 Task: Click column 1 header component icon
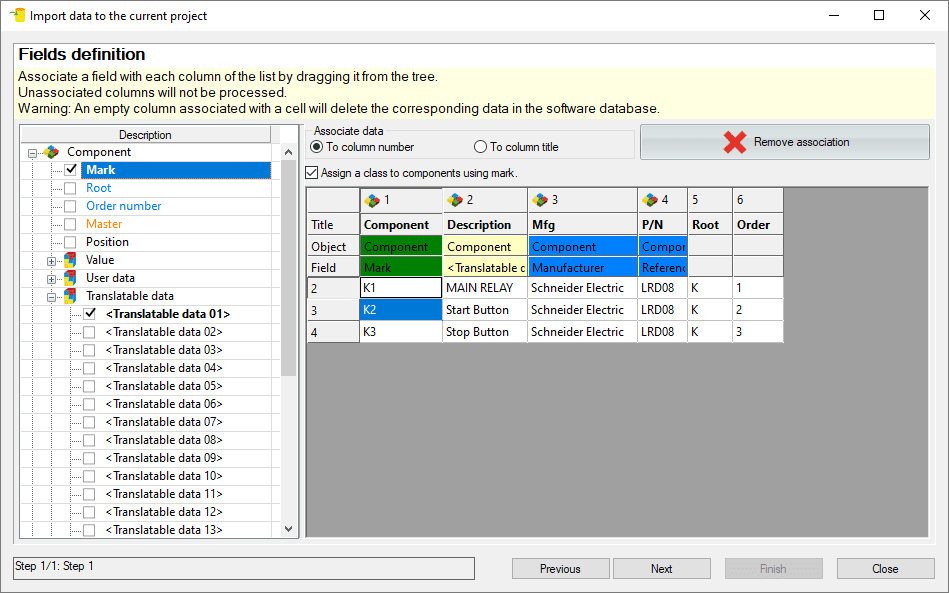(x=372, y=200)
